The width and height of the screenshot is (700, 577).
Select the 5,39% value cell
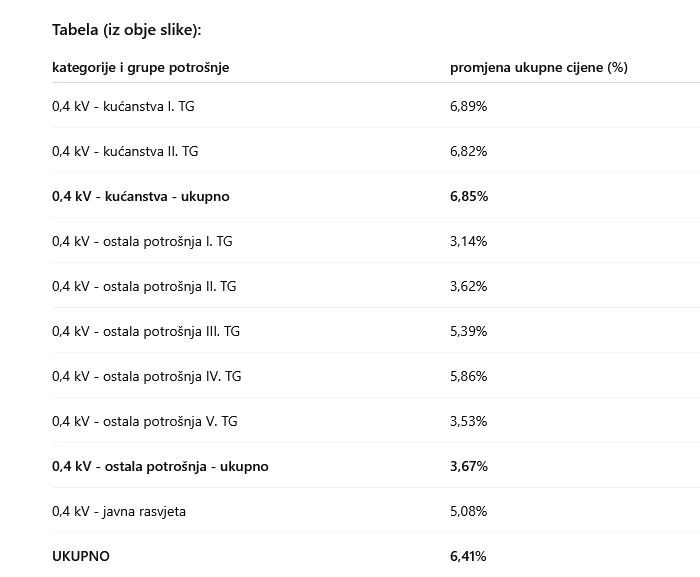[468, 331]
